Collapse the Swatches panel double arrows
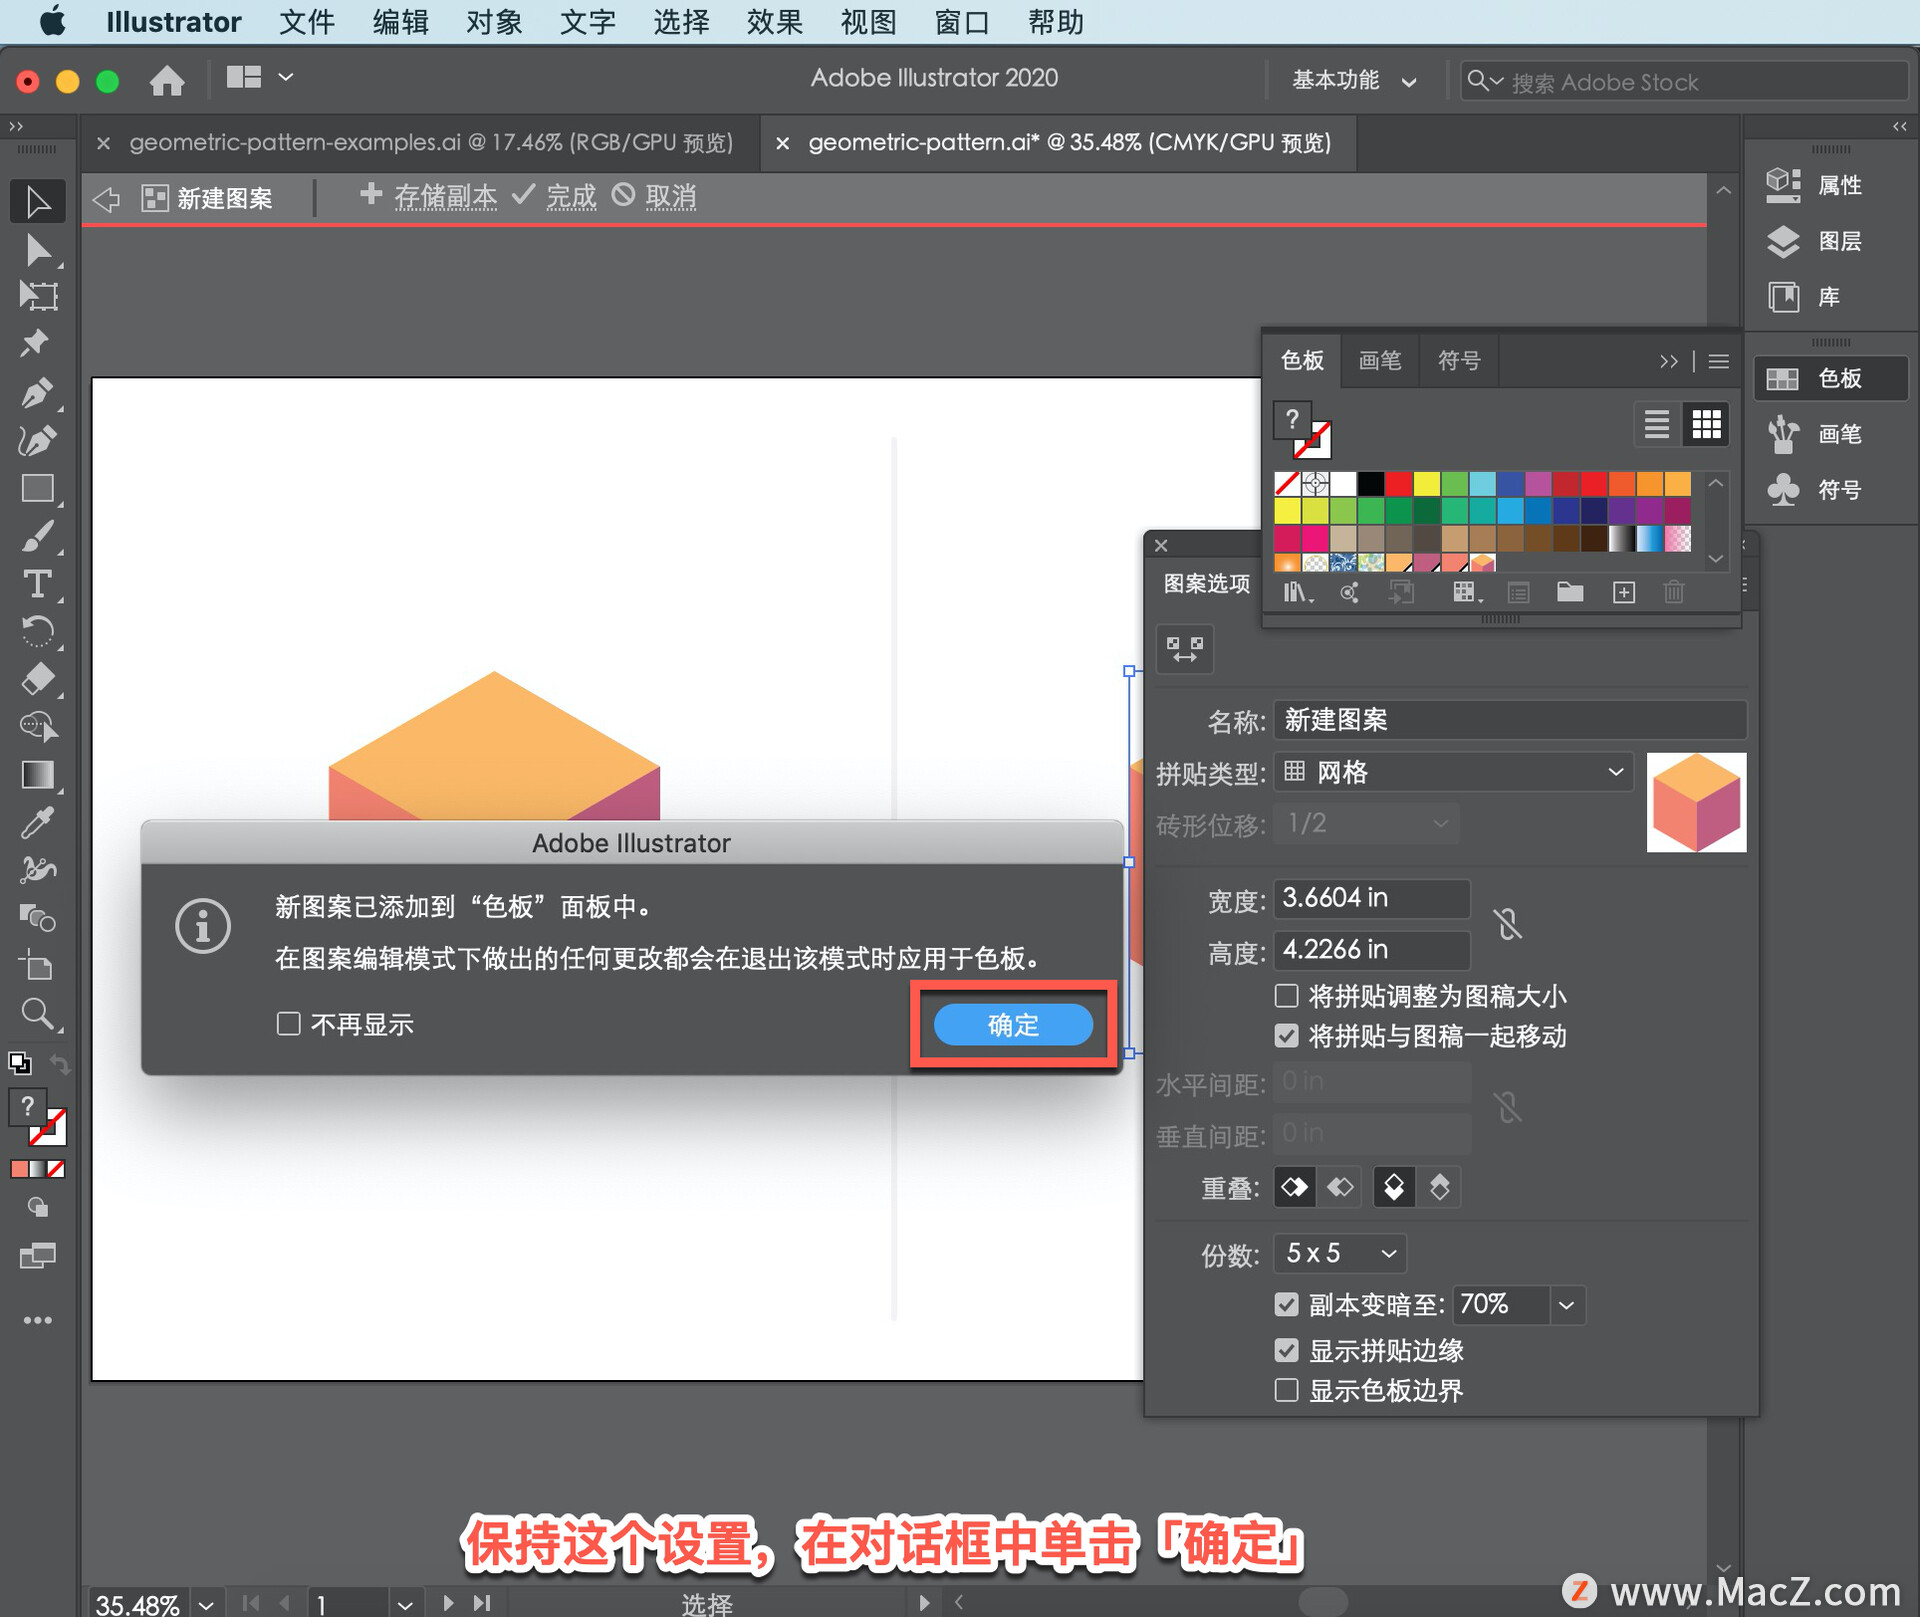This screenshot has width=1920, height=1617. click(x=1669, y=361)
